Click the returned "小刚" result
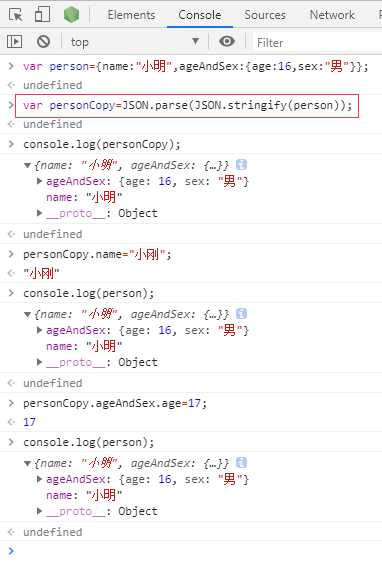Viewport: 382px width, 568px height. pos(41,273)
